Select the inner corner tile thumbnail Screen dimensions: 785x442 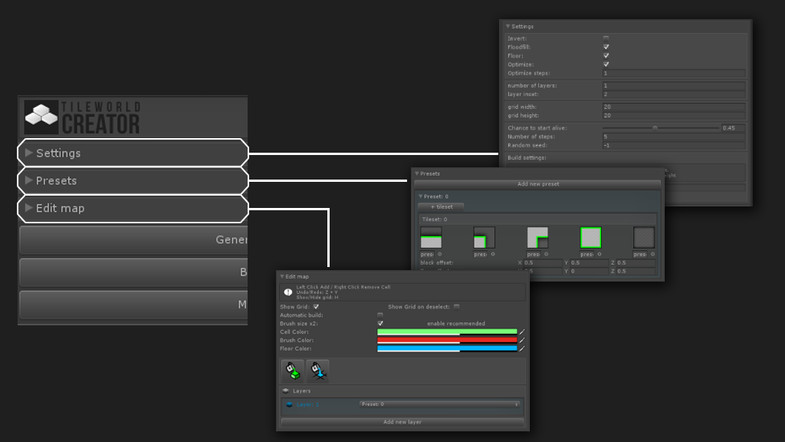click(538, 238)
